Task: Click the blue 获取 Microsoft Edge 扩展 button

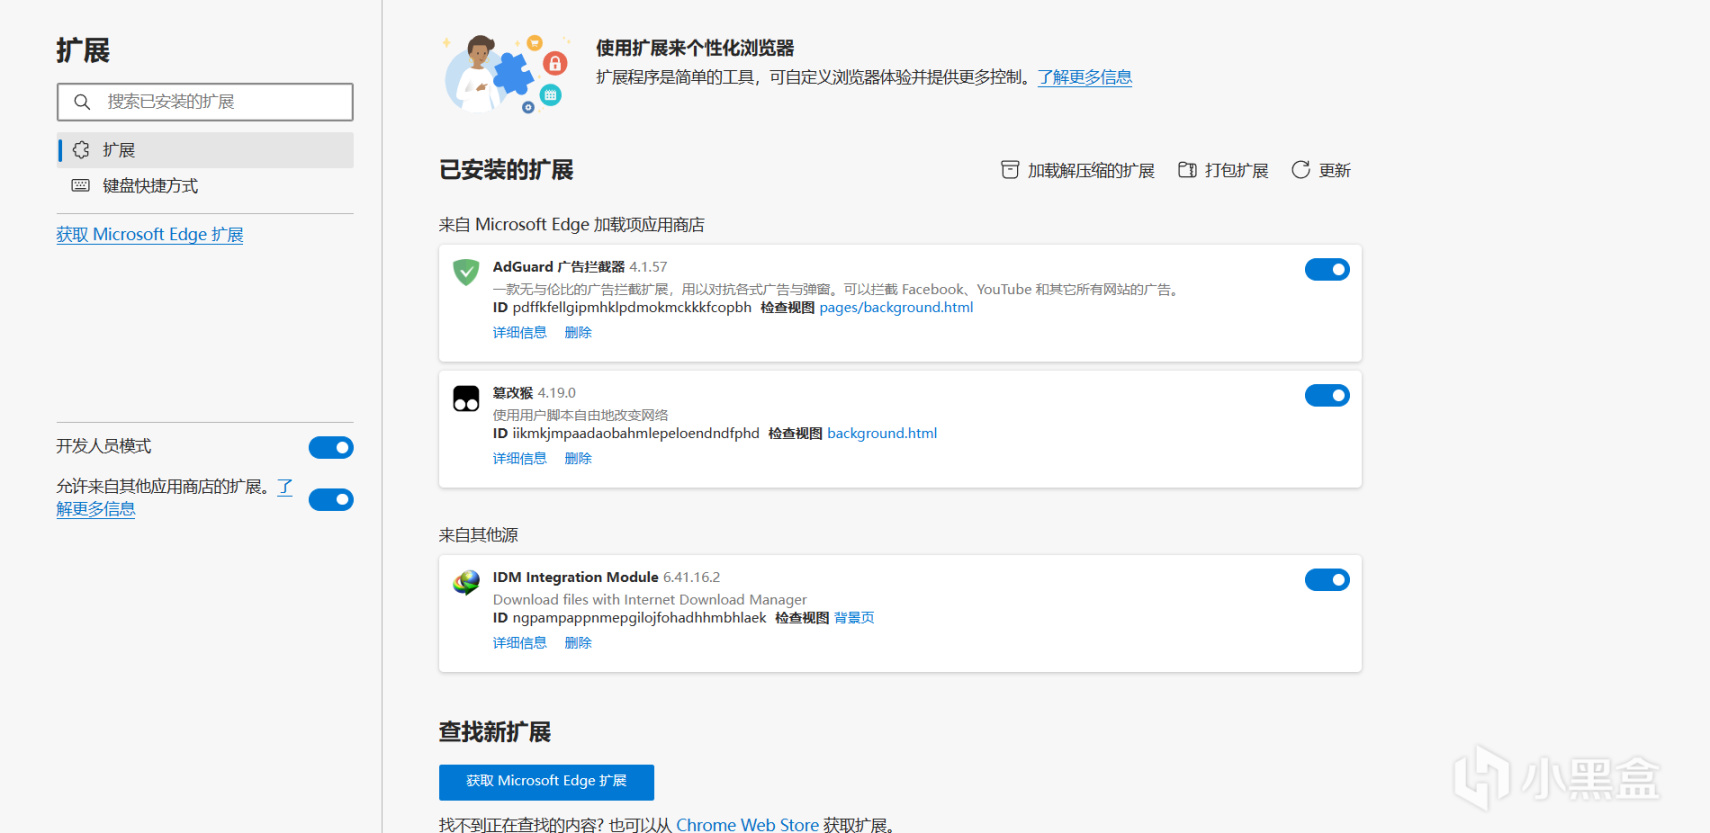Action: pyautogui.click(x=546, y=782)
